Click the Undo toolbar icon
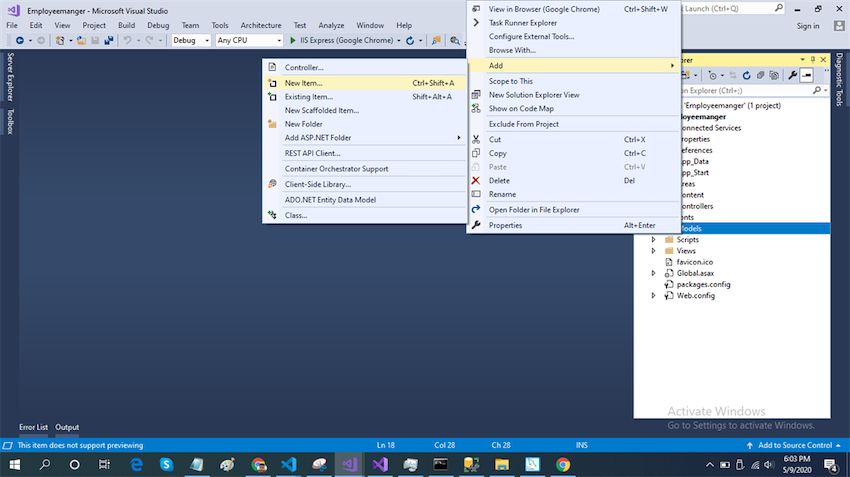 (127, 41)
